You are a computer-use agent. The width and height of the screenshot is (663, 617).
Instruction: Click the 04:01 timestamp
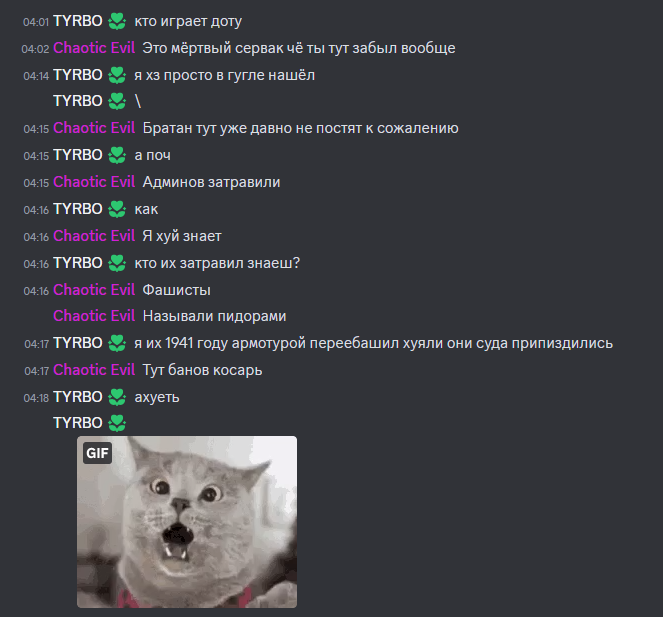pos(36,22)
